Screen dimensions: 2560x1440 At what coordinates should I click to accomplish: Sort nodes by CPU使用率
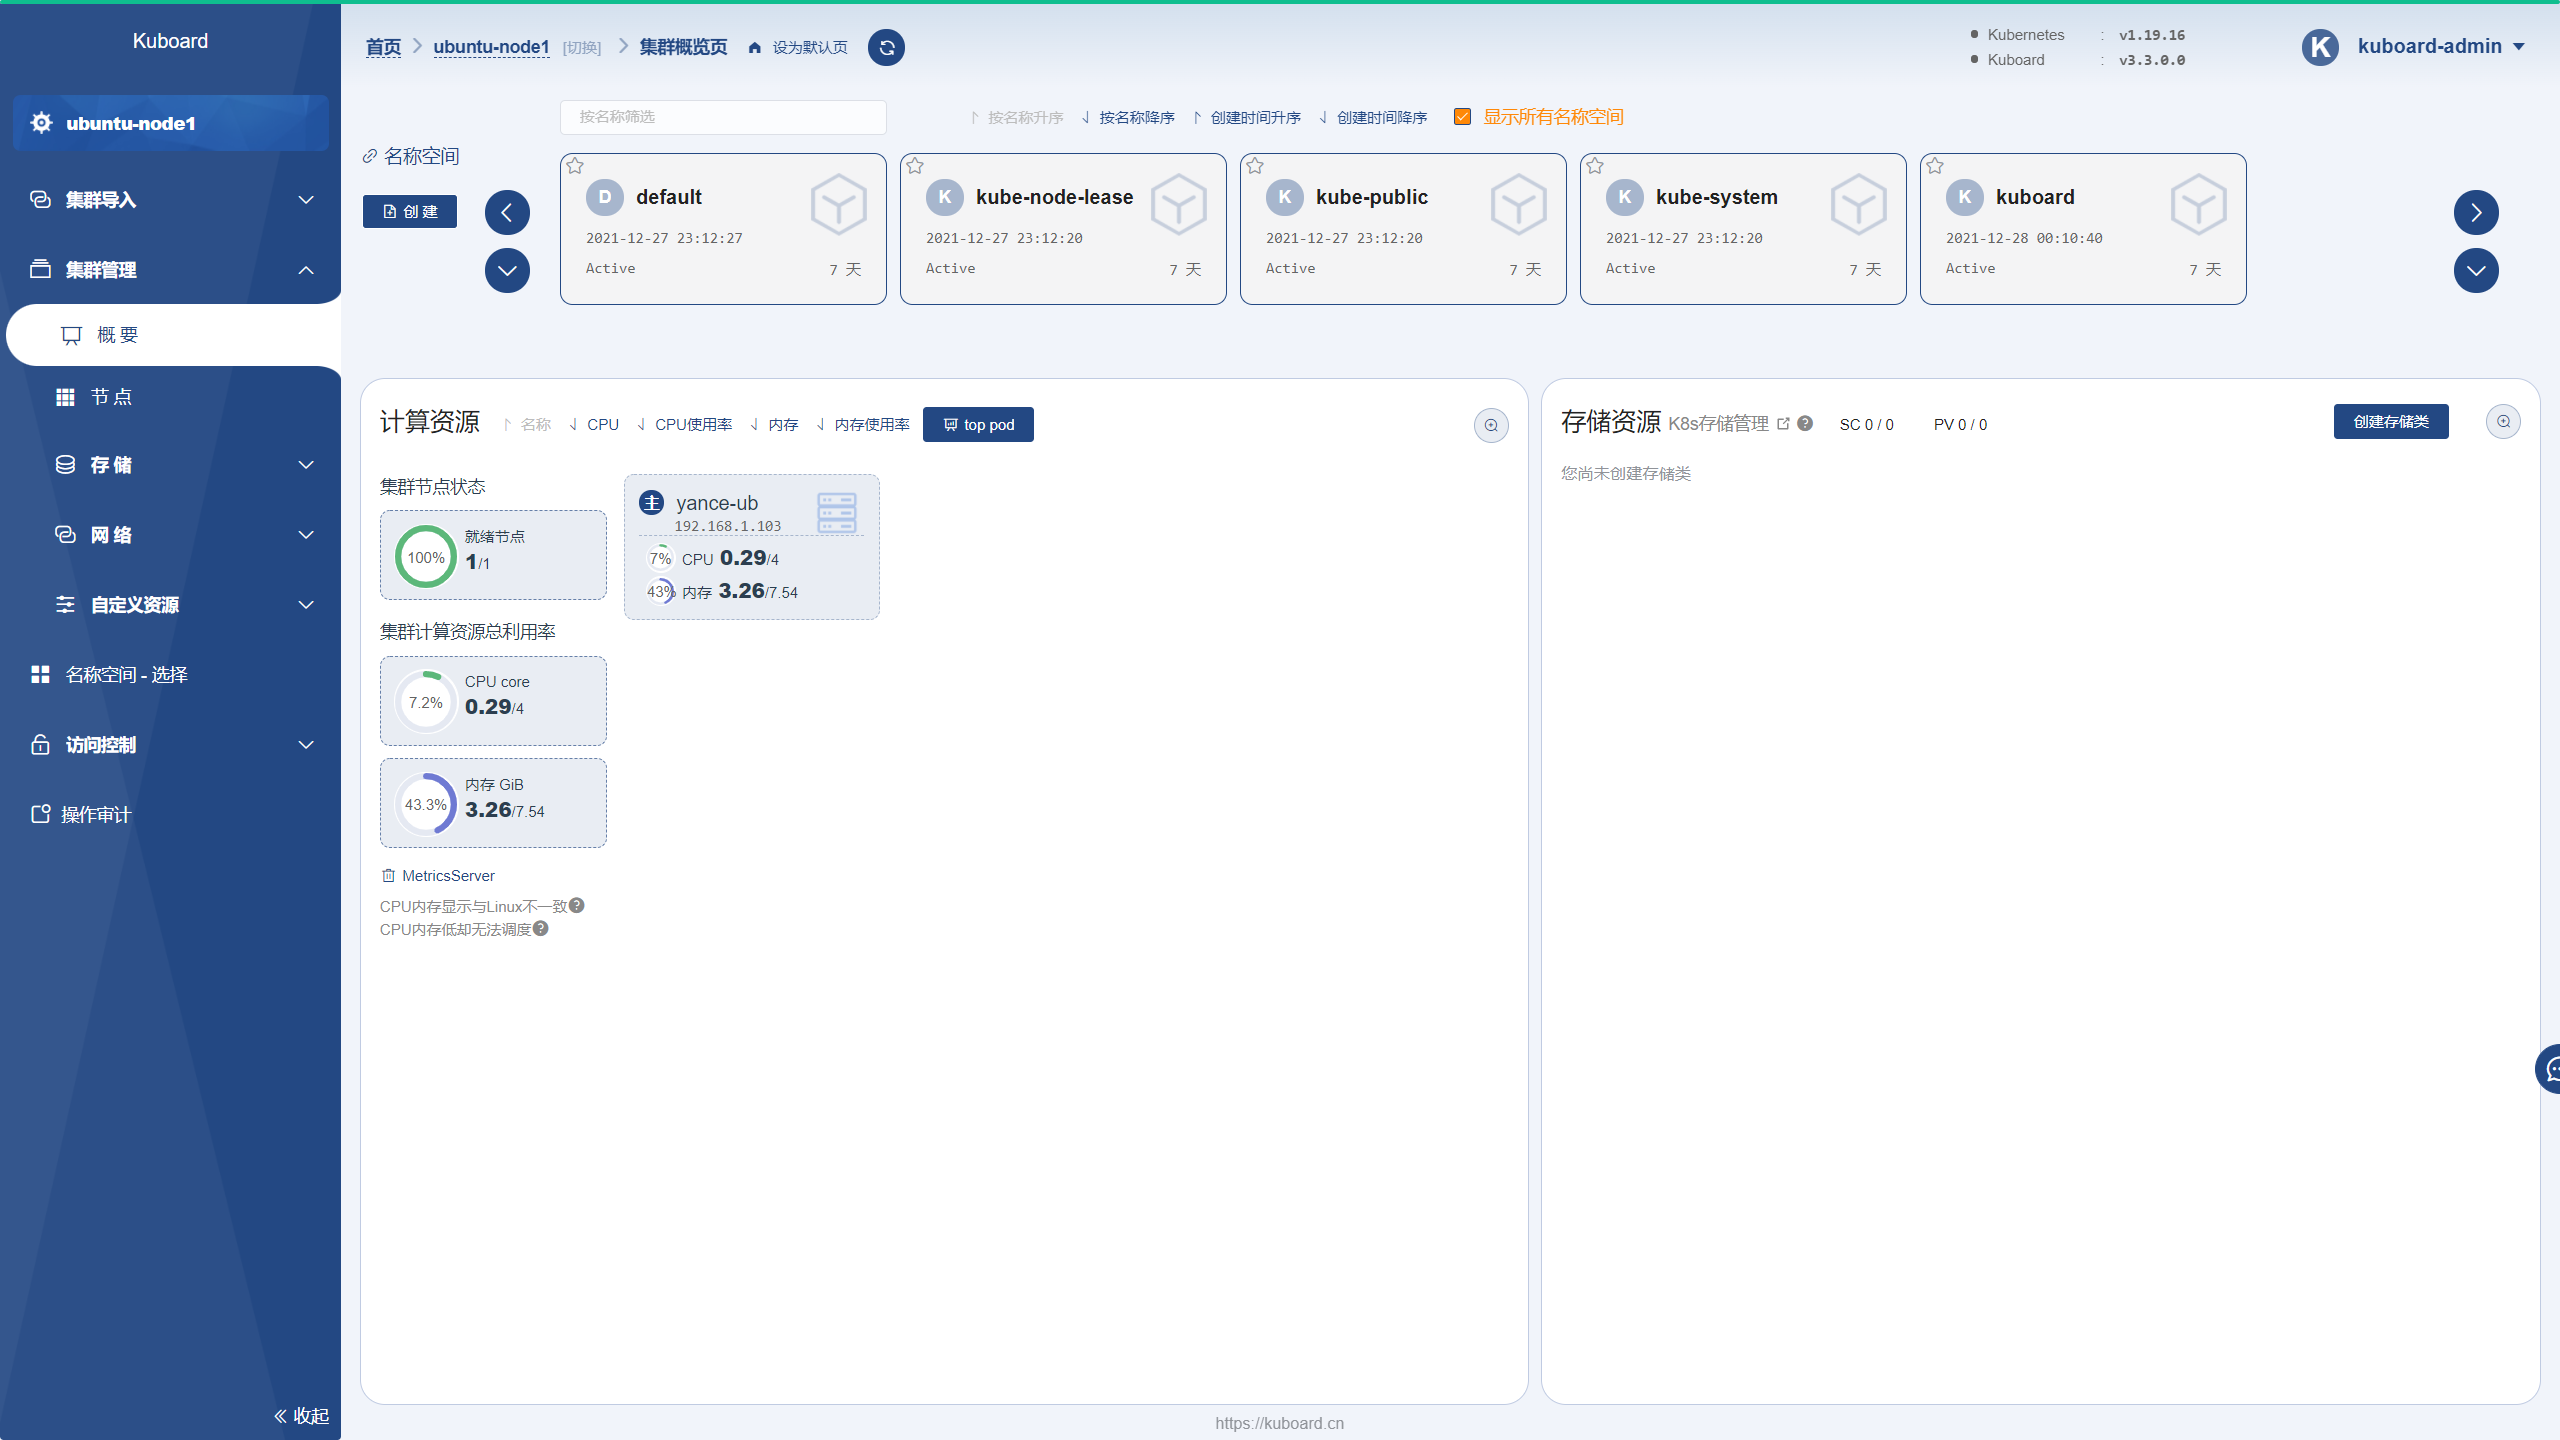[684, 424]
